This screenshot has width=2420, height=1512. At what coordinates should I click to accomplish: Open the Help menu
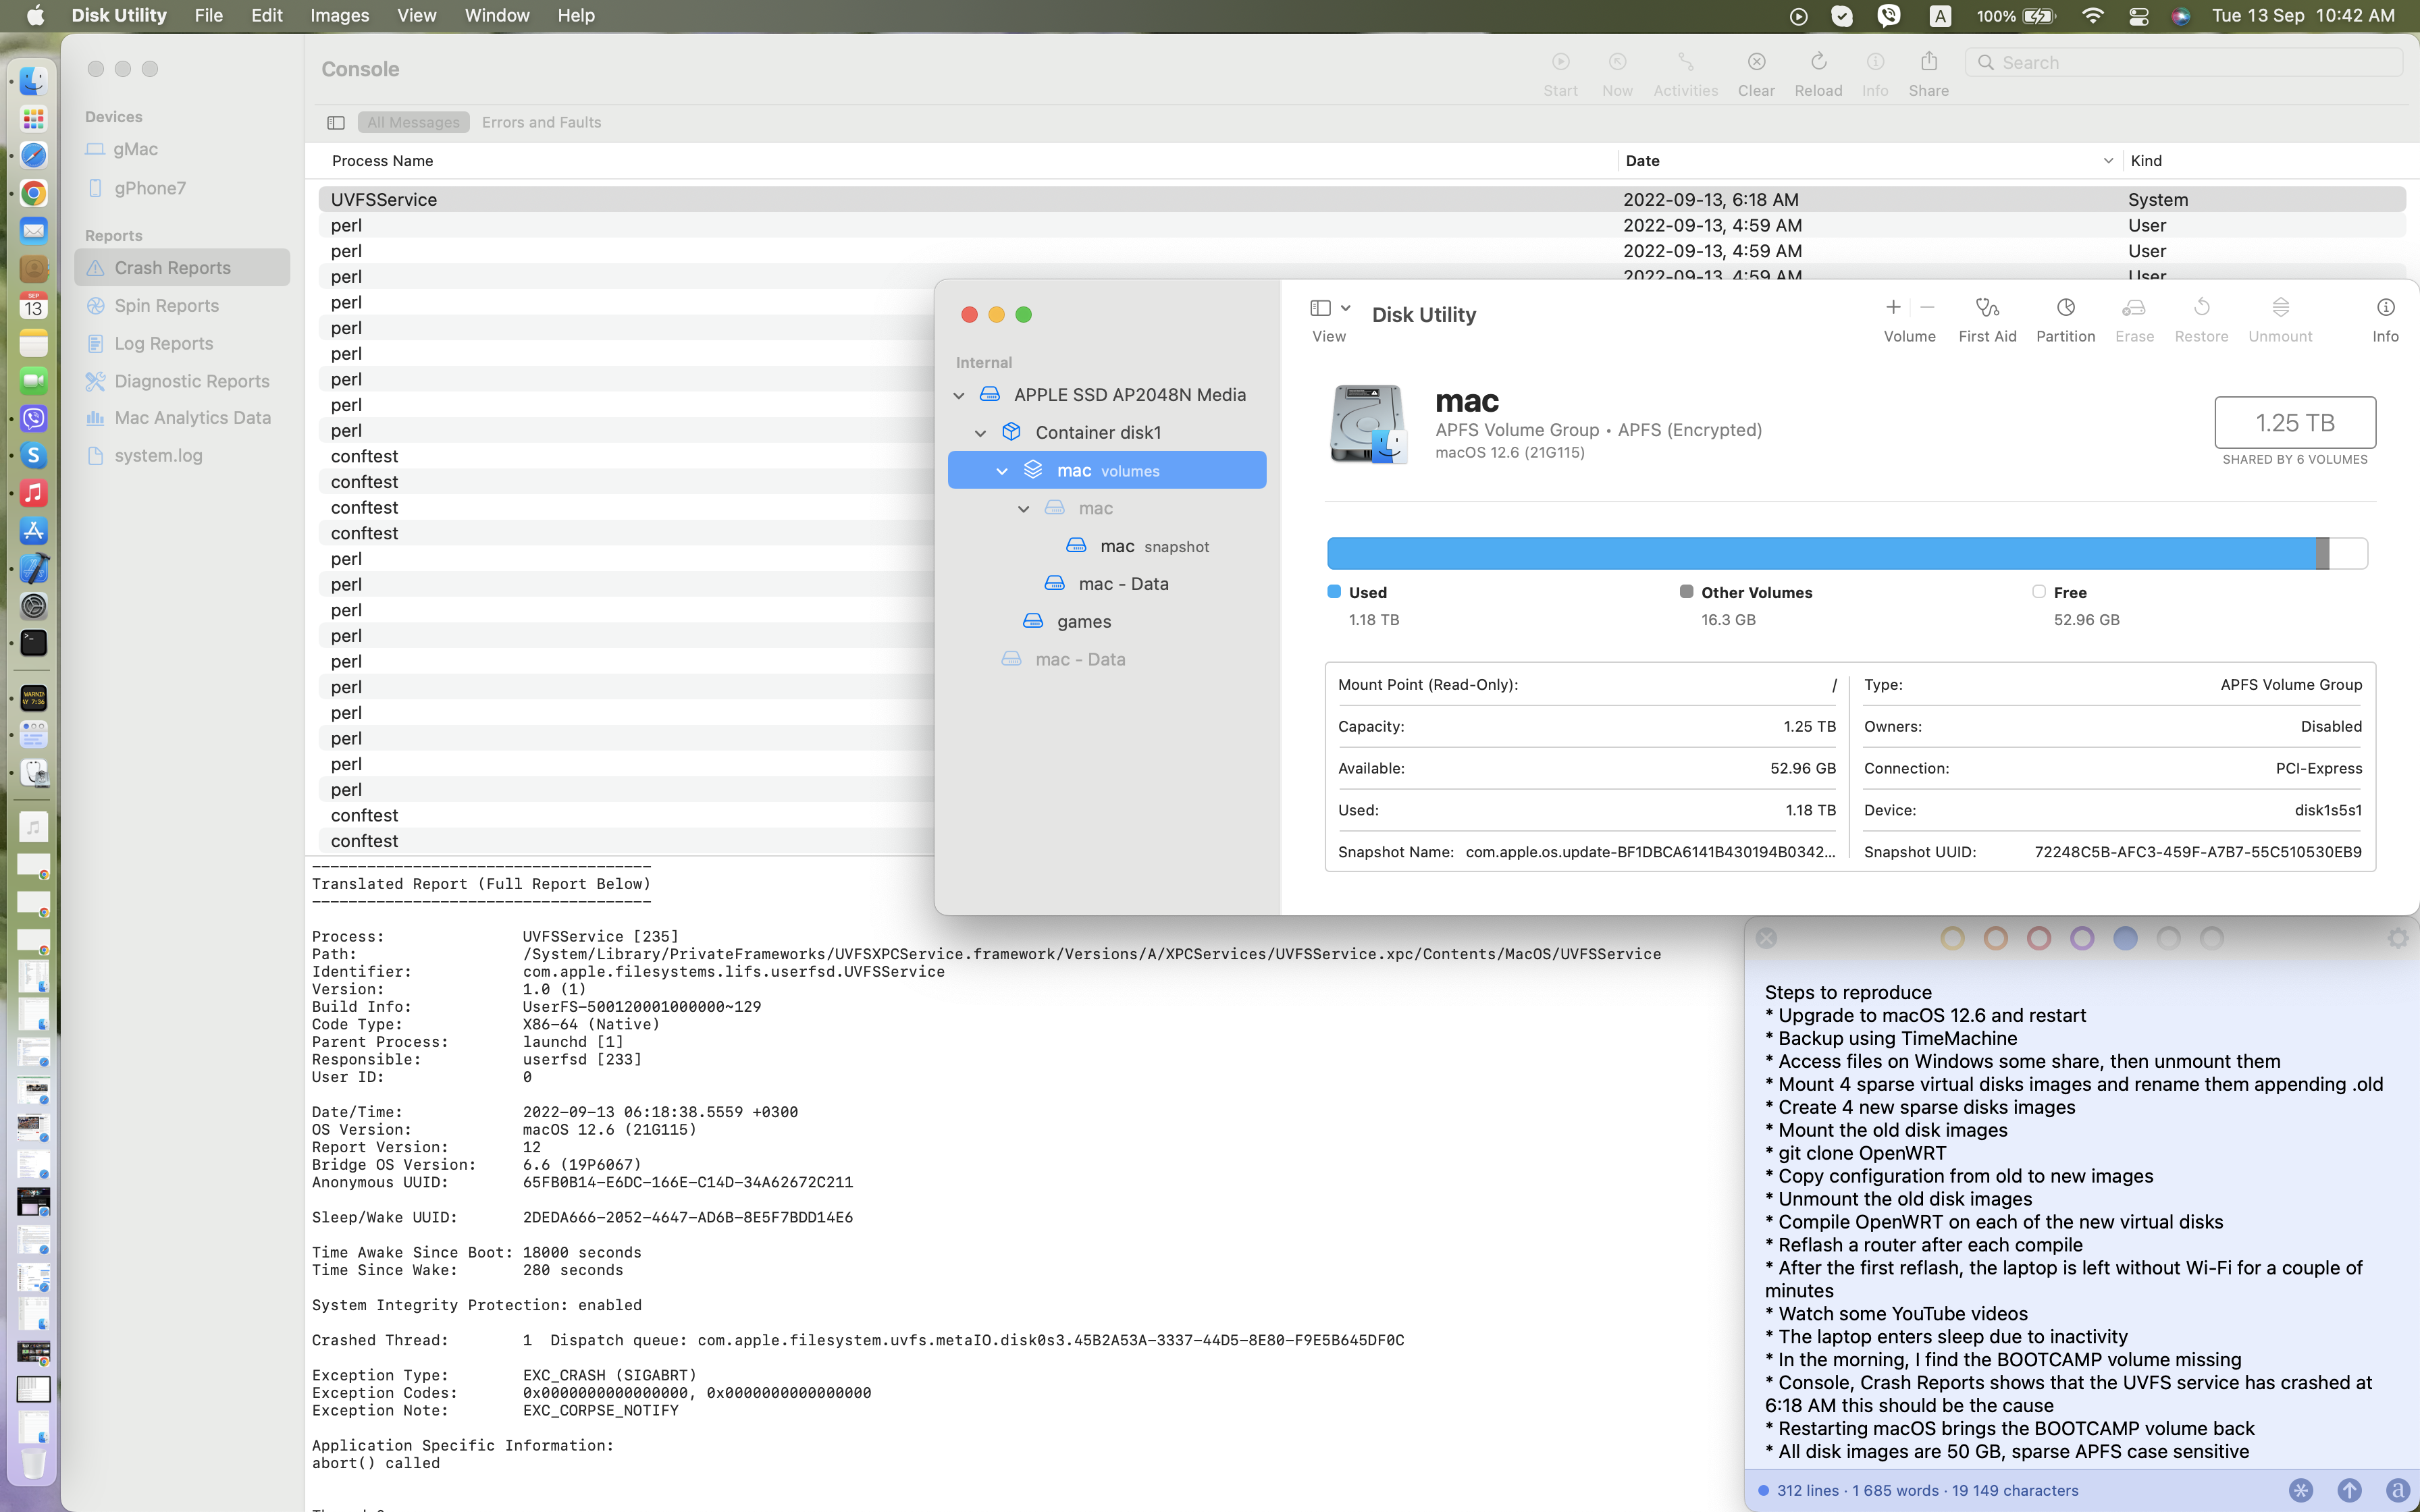coord(576,16)
